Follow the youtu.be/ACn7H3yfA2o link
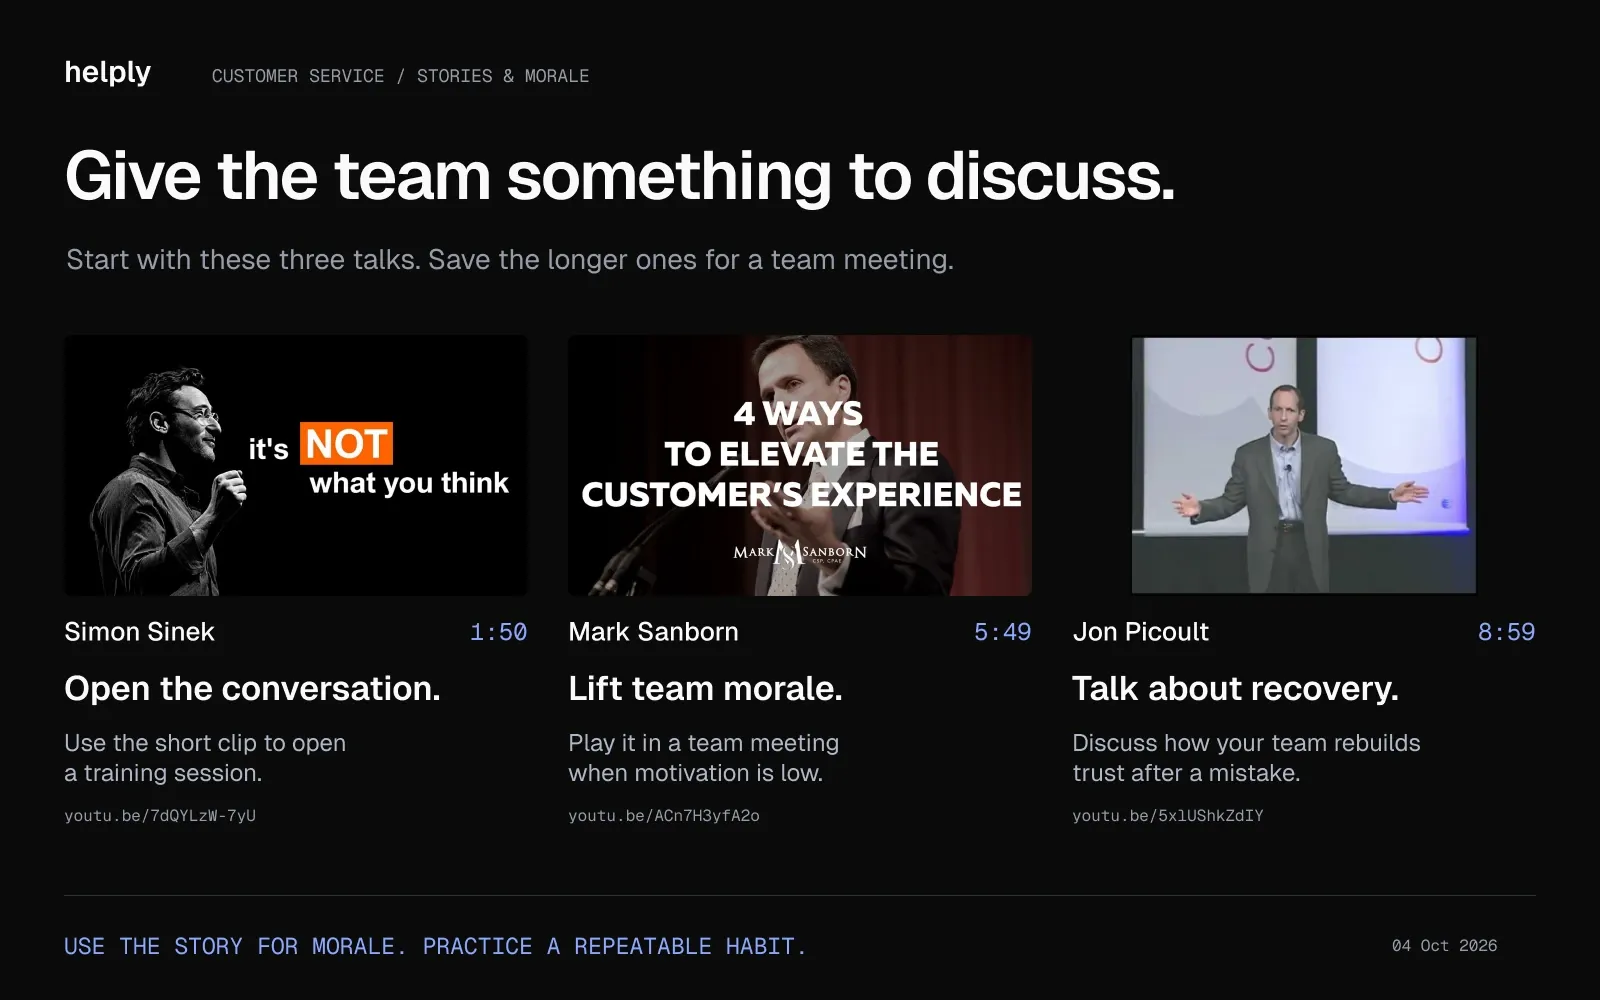Viewport: 1600px width, 1000px height. tap(664, 815)
